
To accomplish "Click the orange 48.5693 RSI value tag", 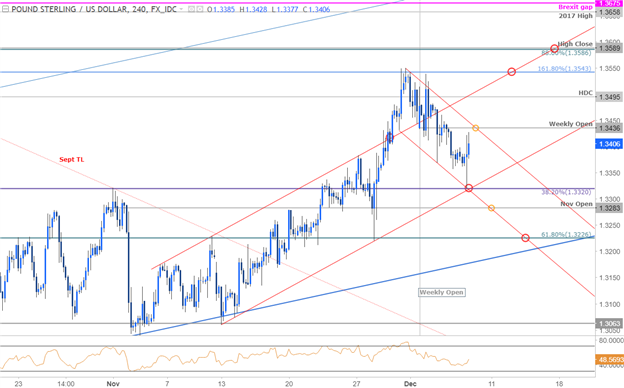I will (x=610, y=360).
